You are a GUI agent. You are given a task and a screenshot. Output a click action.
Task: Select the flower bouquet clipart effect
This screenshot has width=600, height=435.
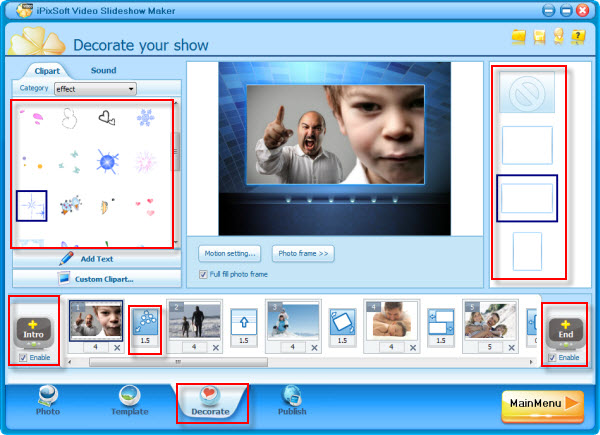tap(70, 205)
